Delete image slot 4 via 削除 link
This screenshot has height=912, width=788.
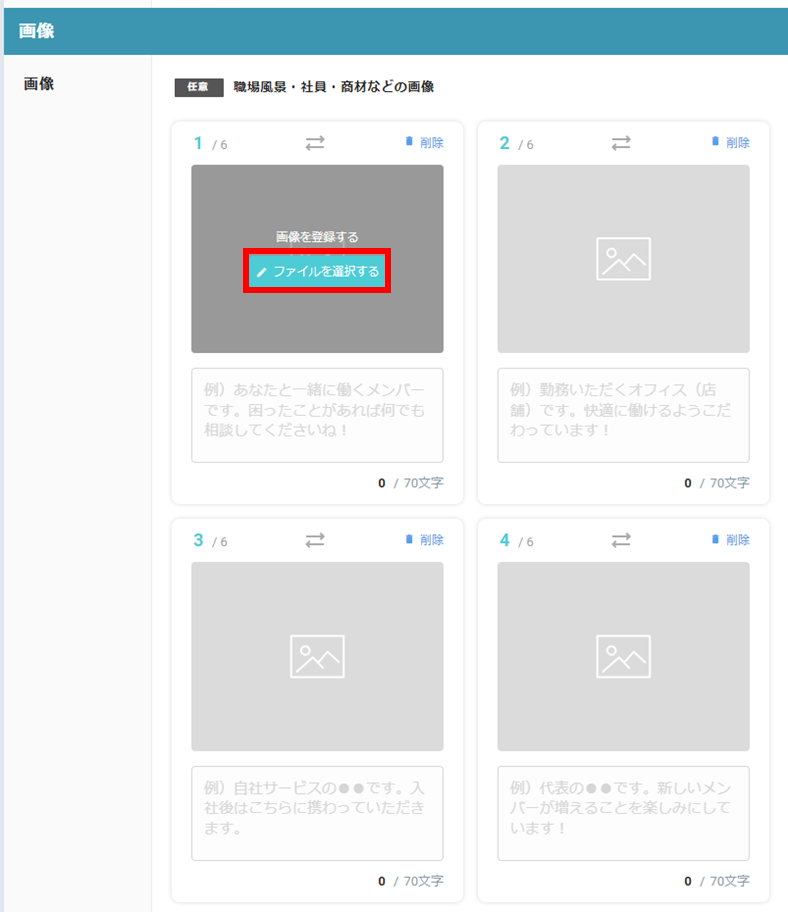(730, 540)
